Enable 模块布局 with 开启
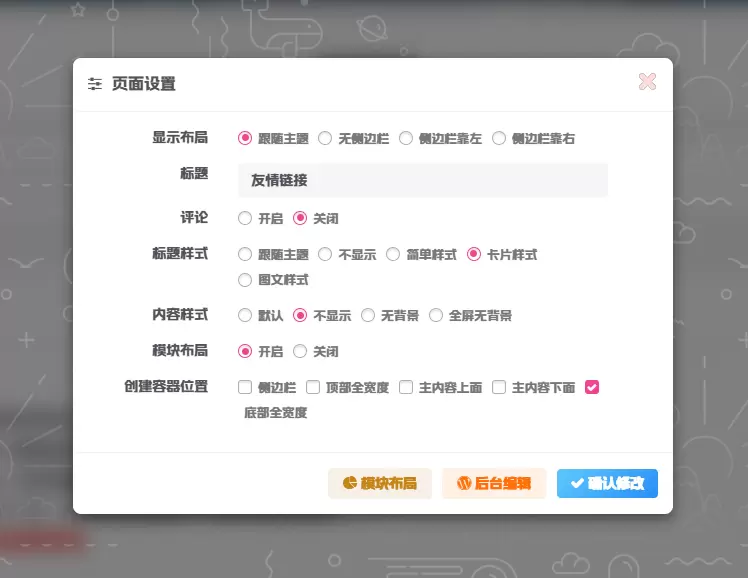This screenshot has width=748, height=578. pos(245,351)
